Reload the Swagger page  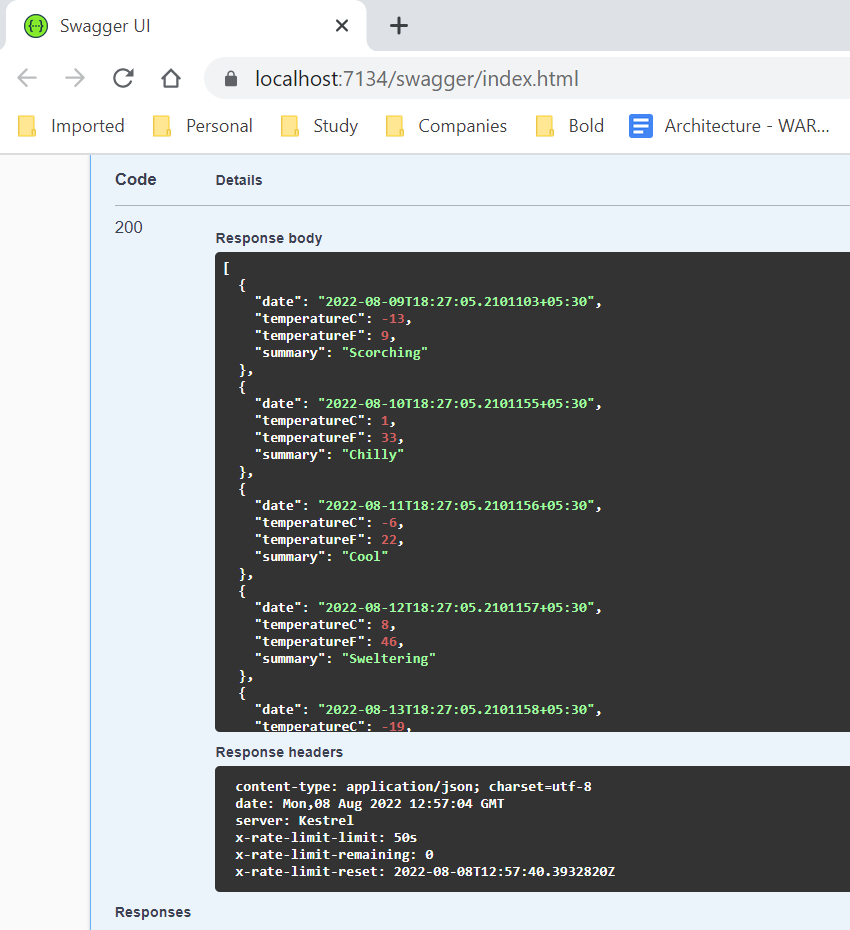pos(123,79)
